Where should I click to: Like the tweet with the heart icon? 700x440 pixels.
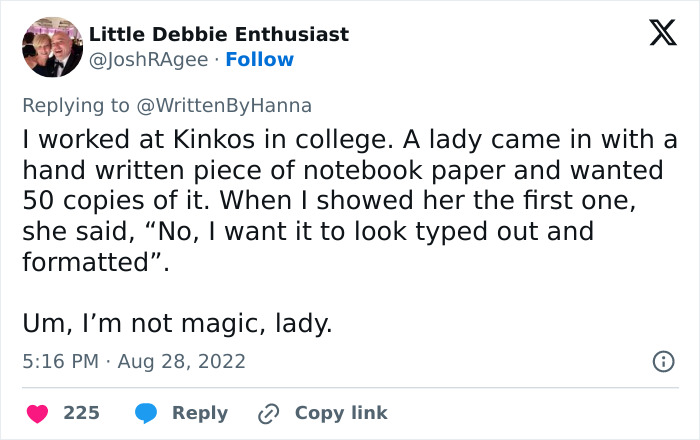click(x=37, y=413)
